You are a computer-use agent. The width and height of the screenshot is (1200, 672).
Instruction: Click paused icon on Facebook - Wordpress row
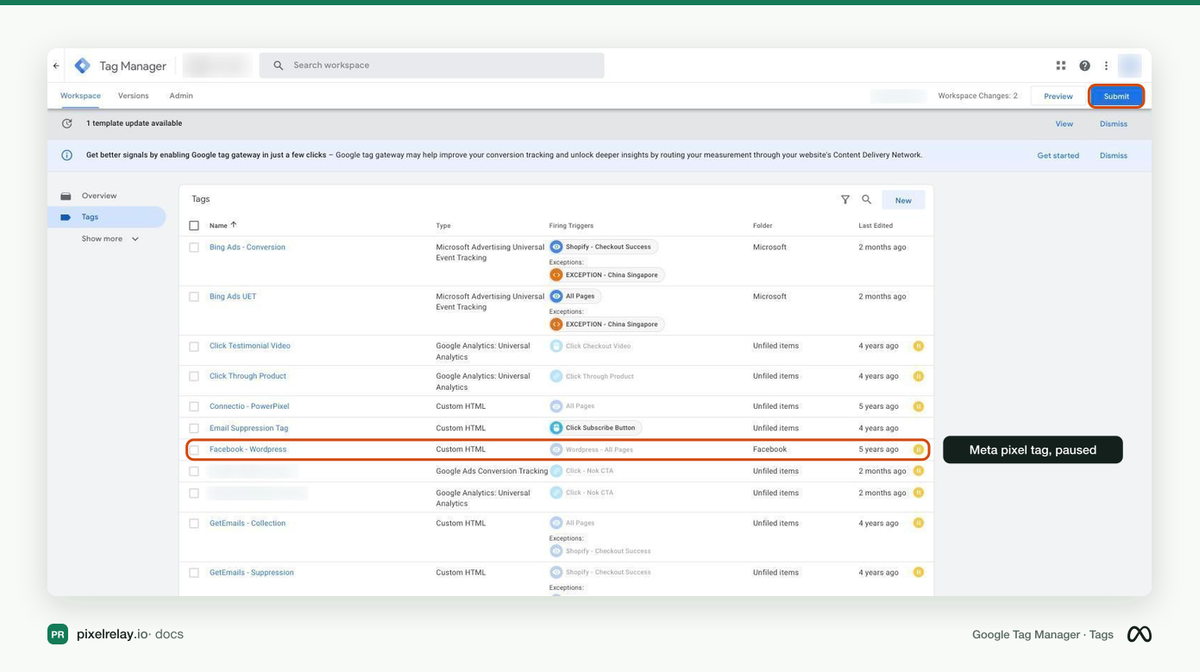click(x=918, y=449)
